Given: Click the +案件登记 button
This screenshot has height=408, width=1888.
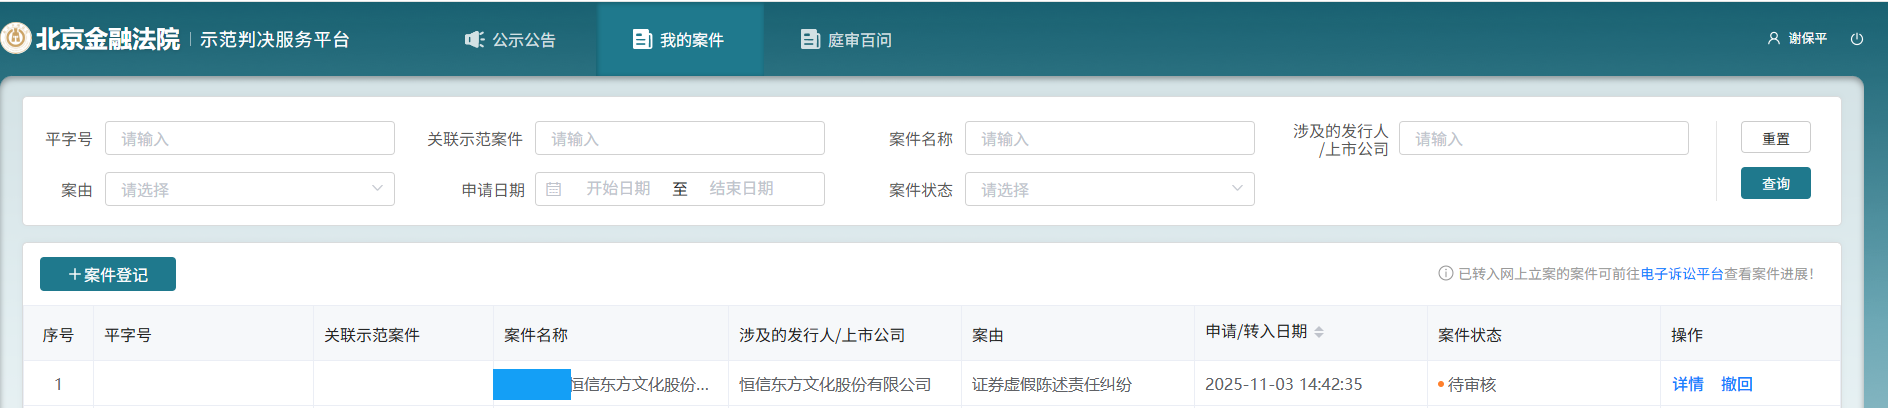Looking at the screenshot, I should [108, 274].
